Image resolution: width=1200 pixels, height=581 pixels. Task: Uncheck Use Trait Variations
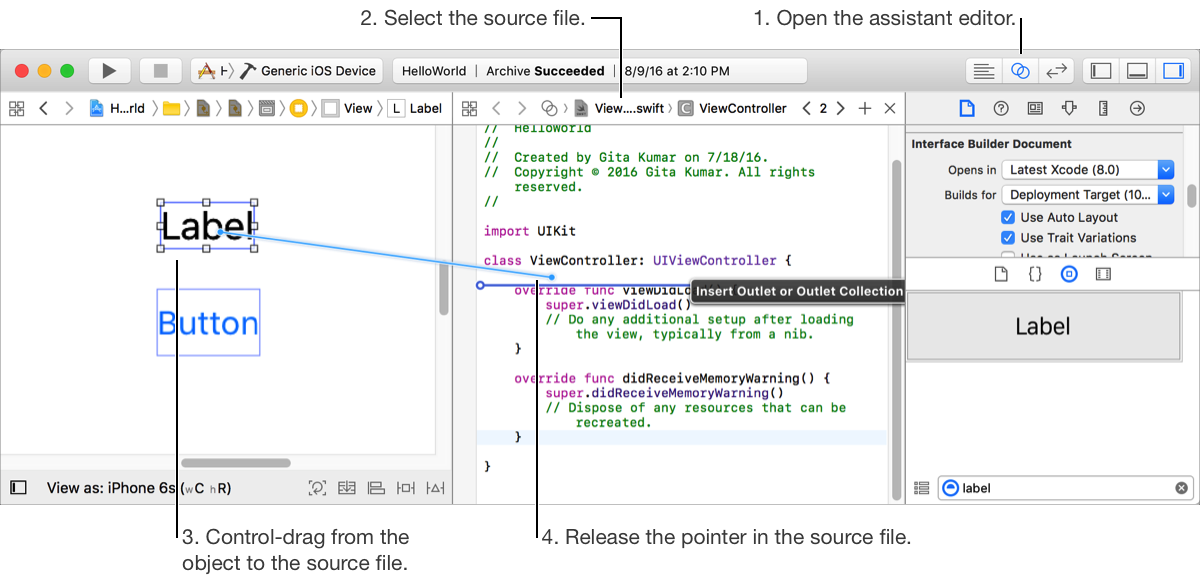pos(1008,238)
